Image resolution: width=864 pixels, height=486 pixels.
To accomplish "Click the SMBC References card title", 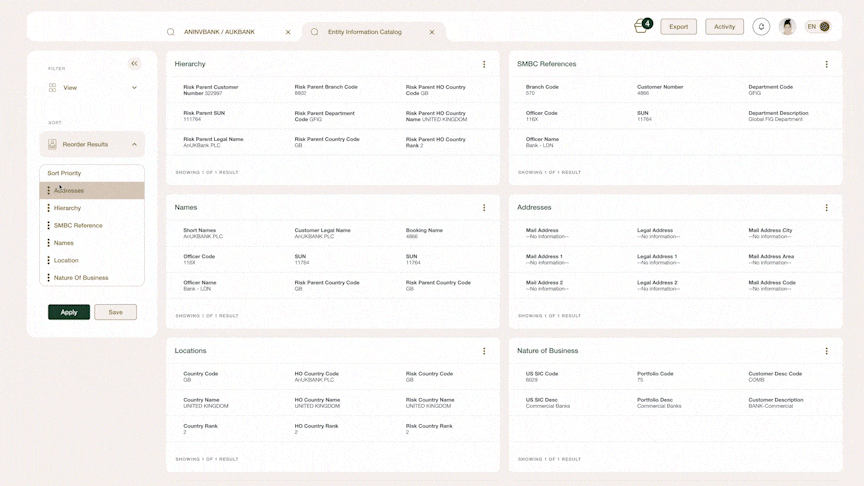I will pyautogui.click(x=547, y=64).
